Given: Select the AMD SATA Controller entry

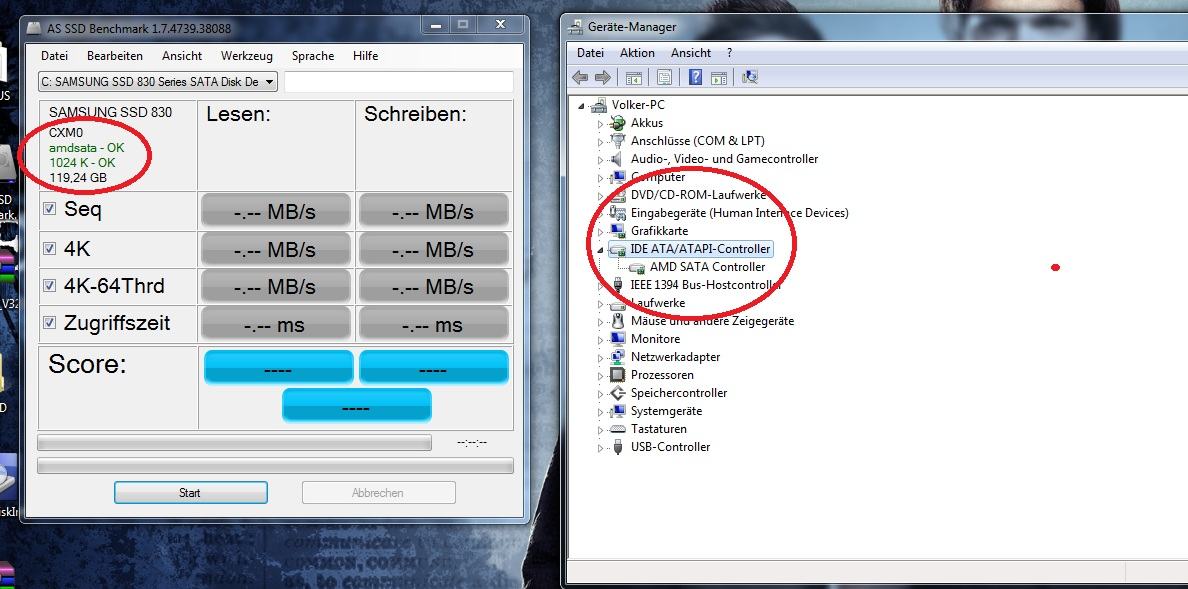Looking at the screenshot, I should [x=707, y=267].
